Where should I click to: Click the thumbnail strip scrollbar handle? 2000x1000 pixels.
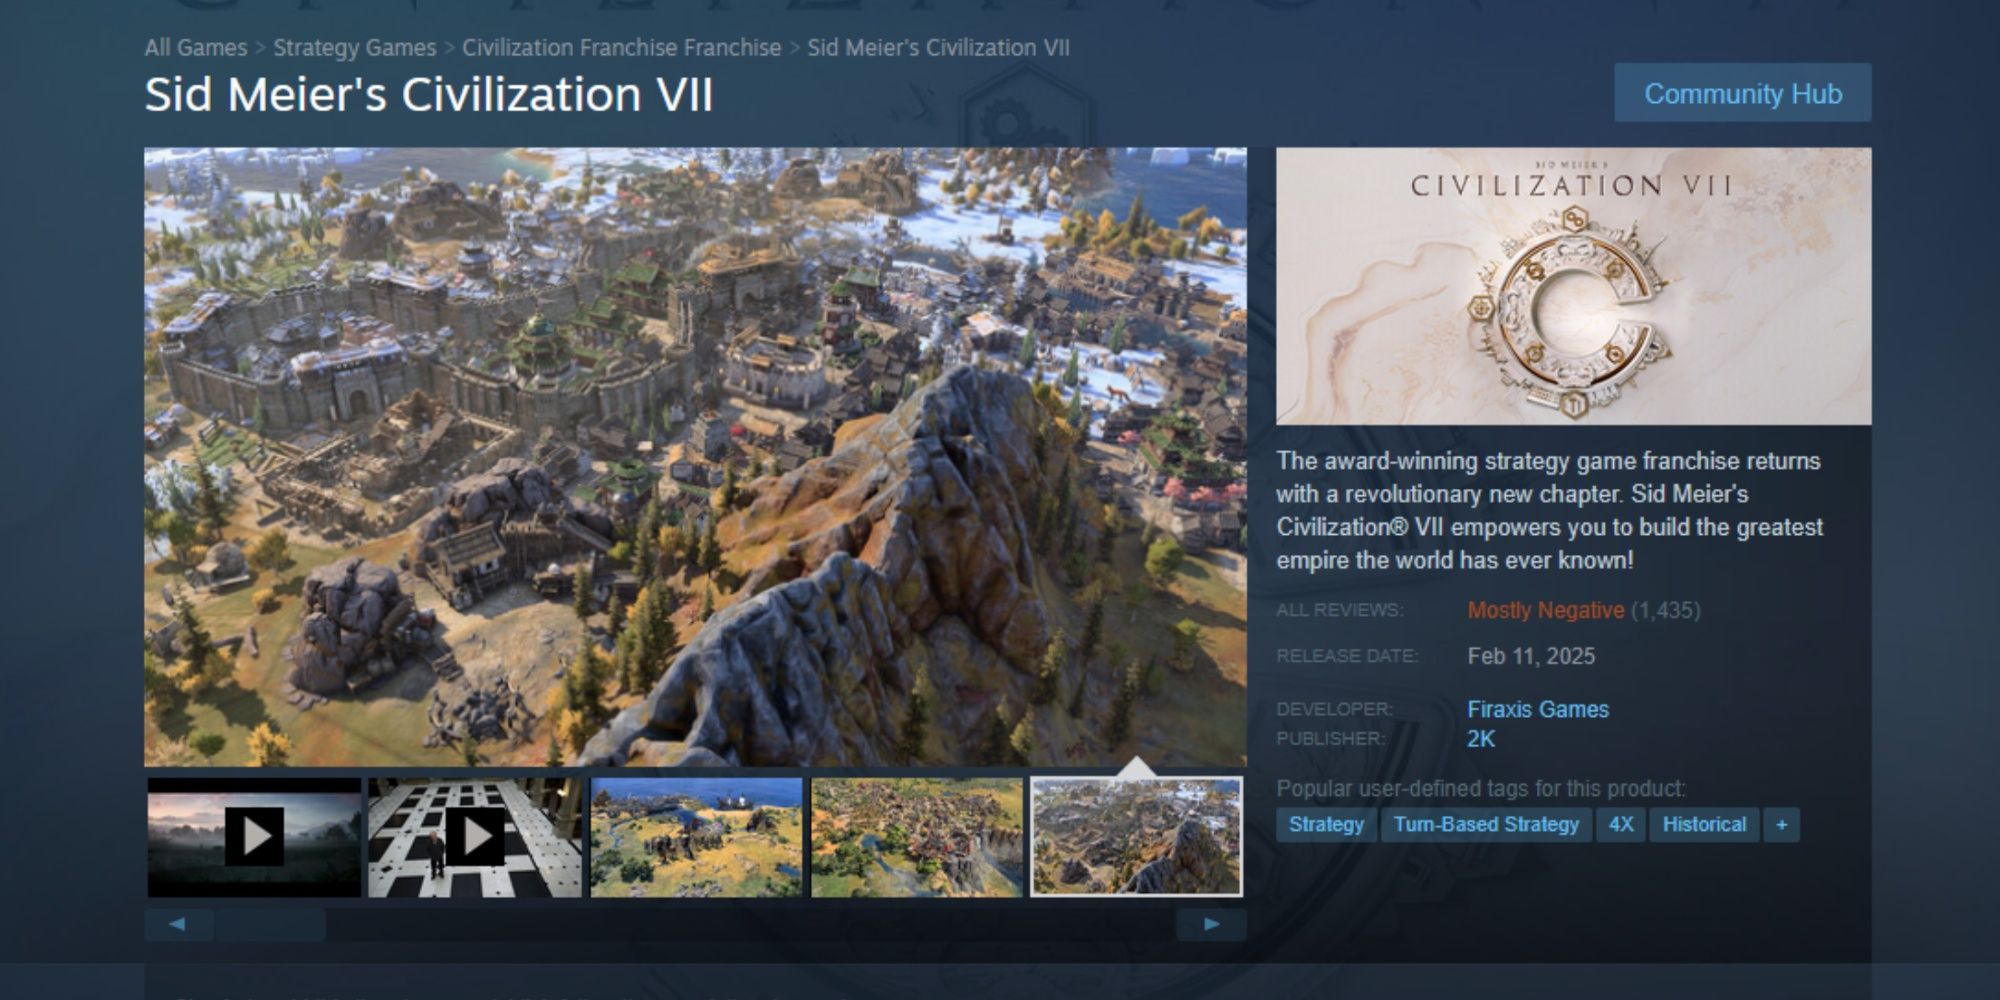coord(270,924)
